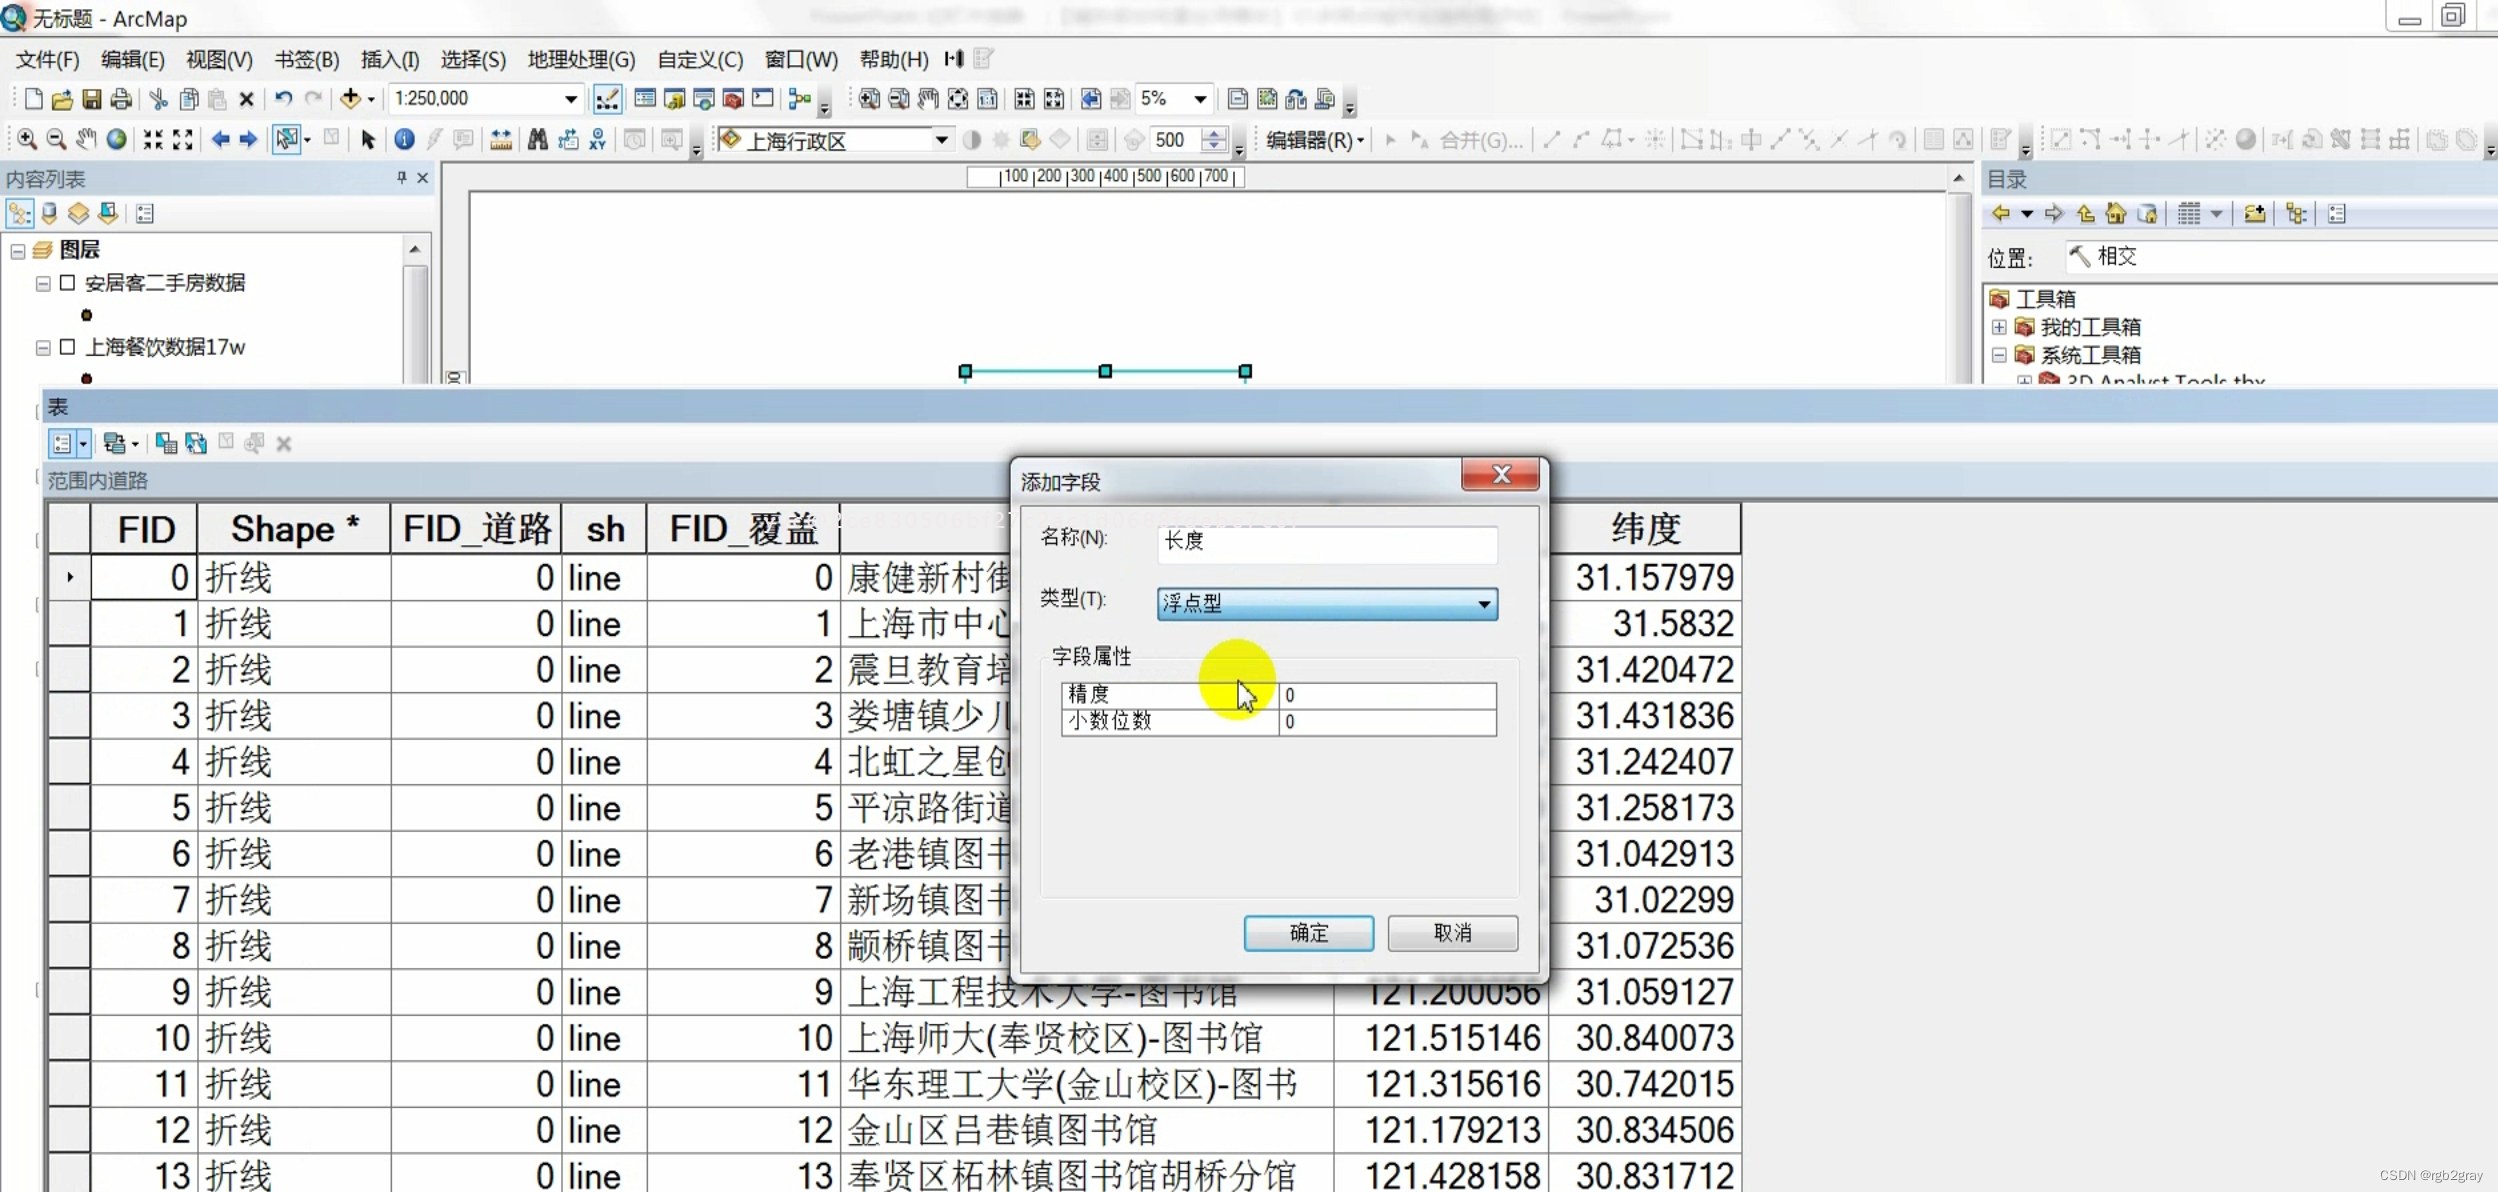Go up one level in Catalog

(x=2085, y=213)
